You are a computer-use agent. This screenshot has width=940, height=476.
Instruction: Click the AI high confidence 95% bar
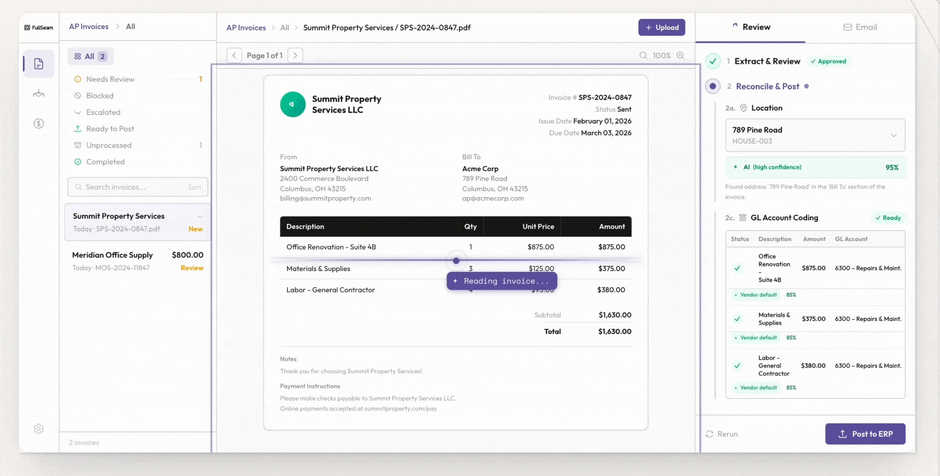(815, 167)
